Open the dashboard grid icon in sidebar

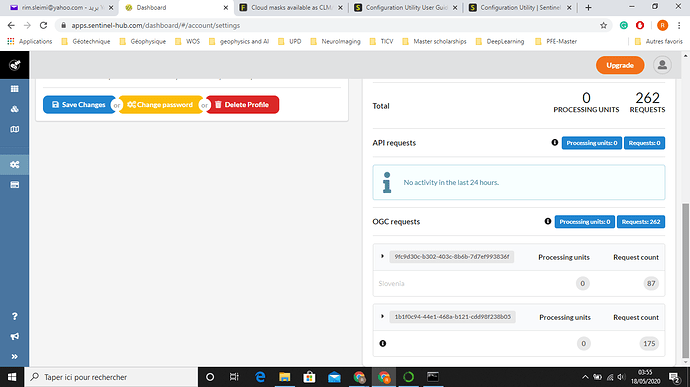coord(15,89)
